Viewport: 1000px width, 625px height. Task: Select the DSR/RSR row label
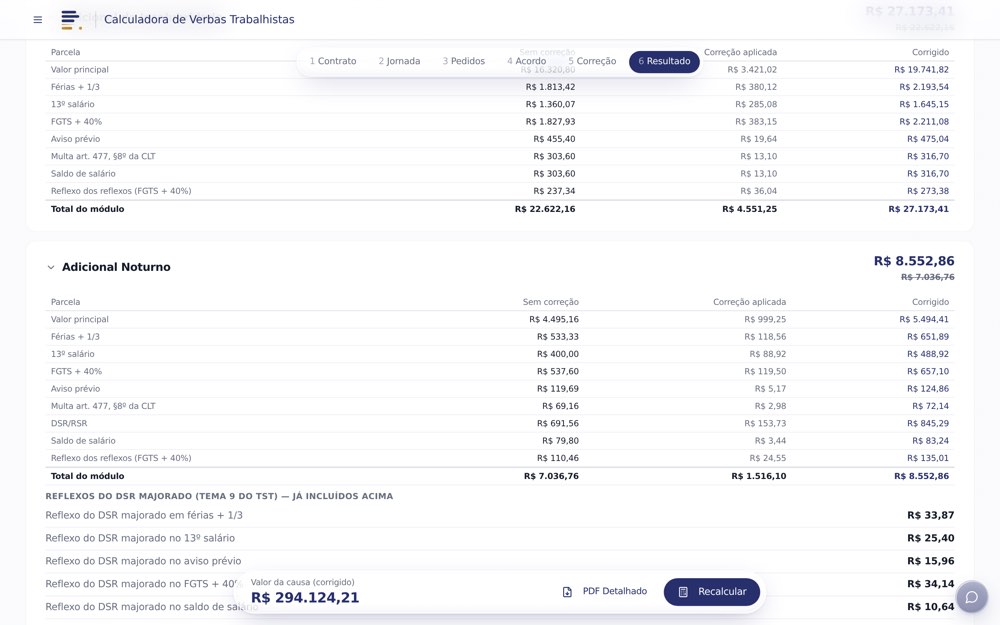point(69,423)
